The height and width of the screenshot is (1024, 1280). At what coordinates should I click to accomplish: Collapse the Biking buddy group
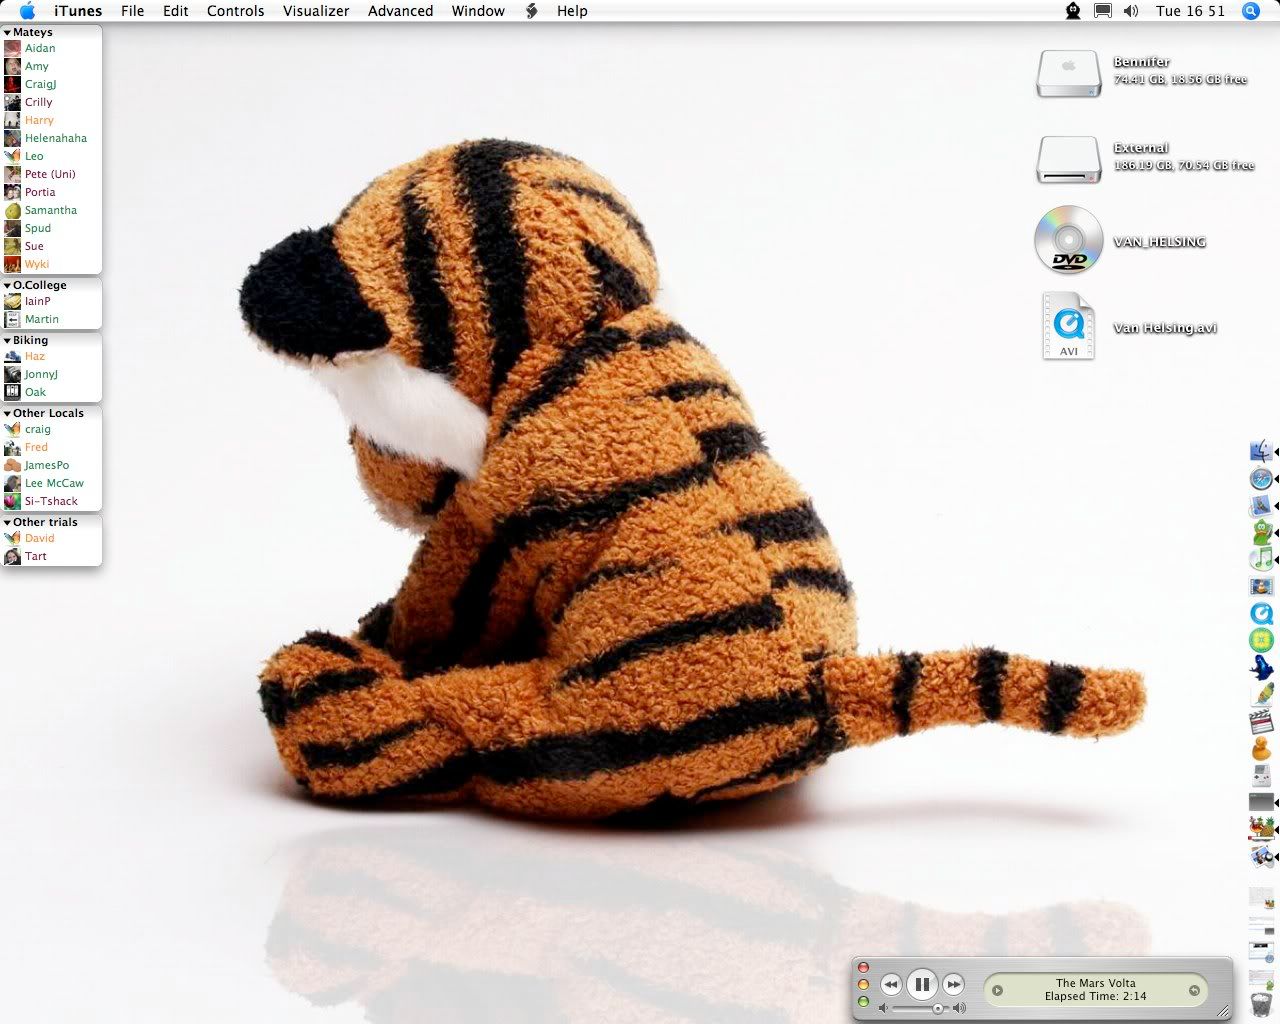7,341
